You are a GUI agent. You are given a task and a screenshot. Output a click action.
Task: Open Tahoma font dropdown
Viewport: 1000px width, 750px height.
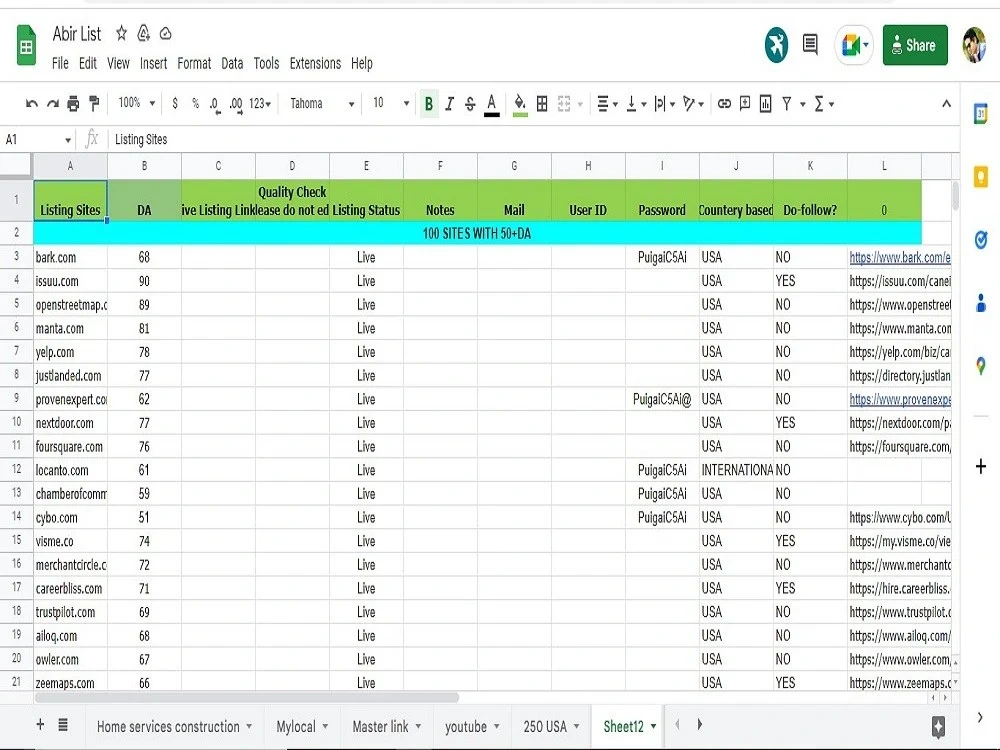(x=322, y=103)
